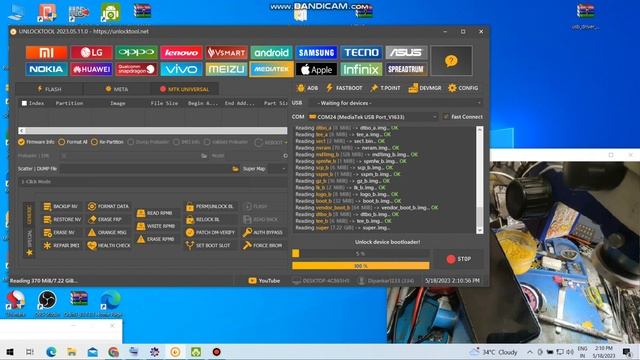
Task: Select the Xiaomi Mi brand tile
Action: click(46, 53)
